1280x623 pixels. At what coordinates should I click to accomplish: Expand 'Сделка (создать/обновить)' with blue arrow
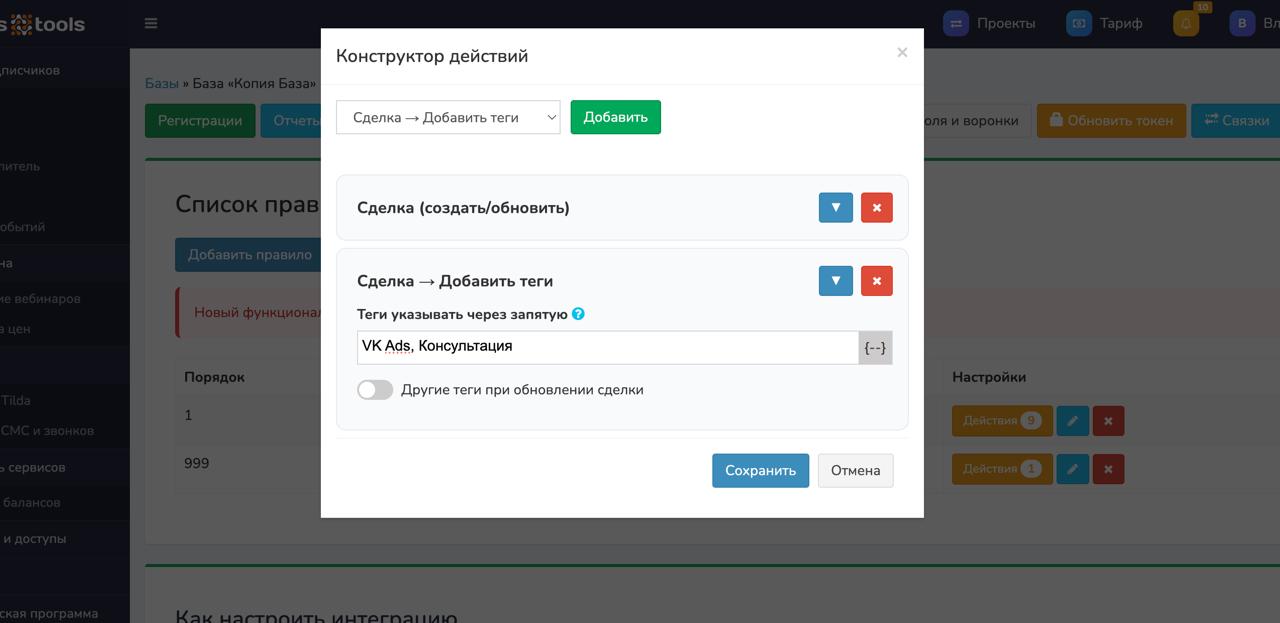pyautogui.click(x=835, y=208)
